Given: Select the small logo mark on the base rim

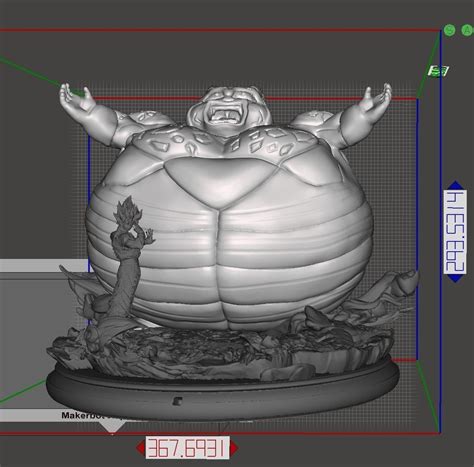Looking at the screenshot, I should click(x=177, y=401).
